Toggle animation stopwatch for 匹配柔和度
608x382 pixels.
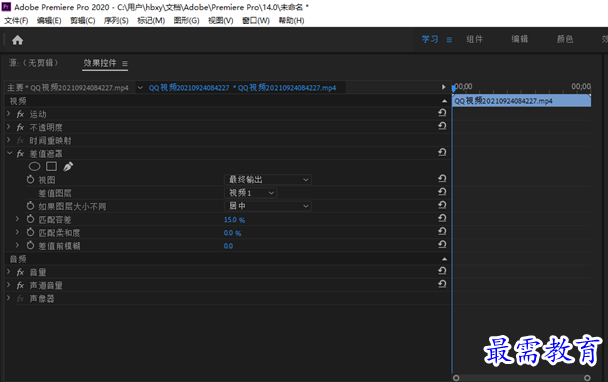tap(30, 232)
